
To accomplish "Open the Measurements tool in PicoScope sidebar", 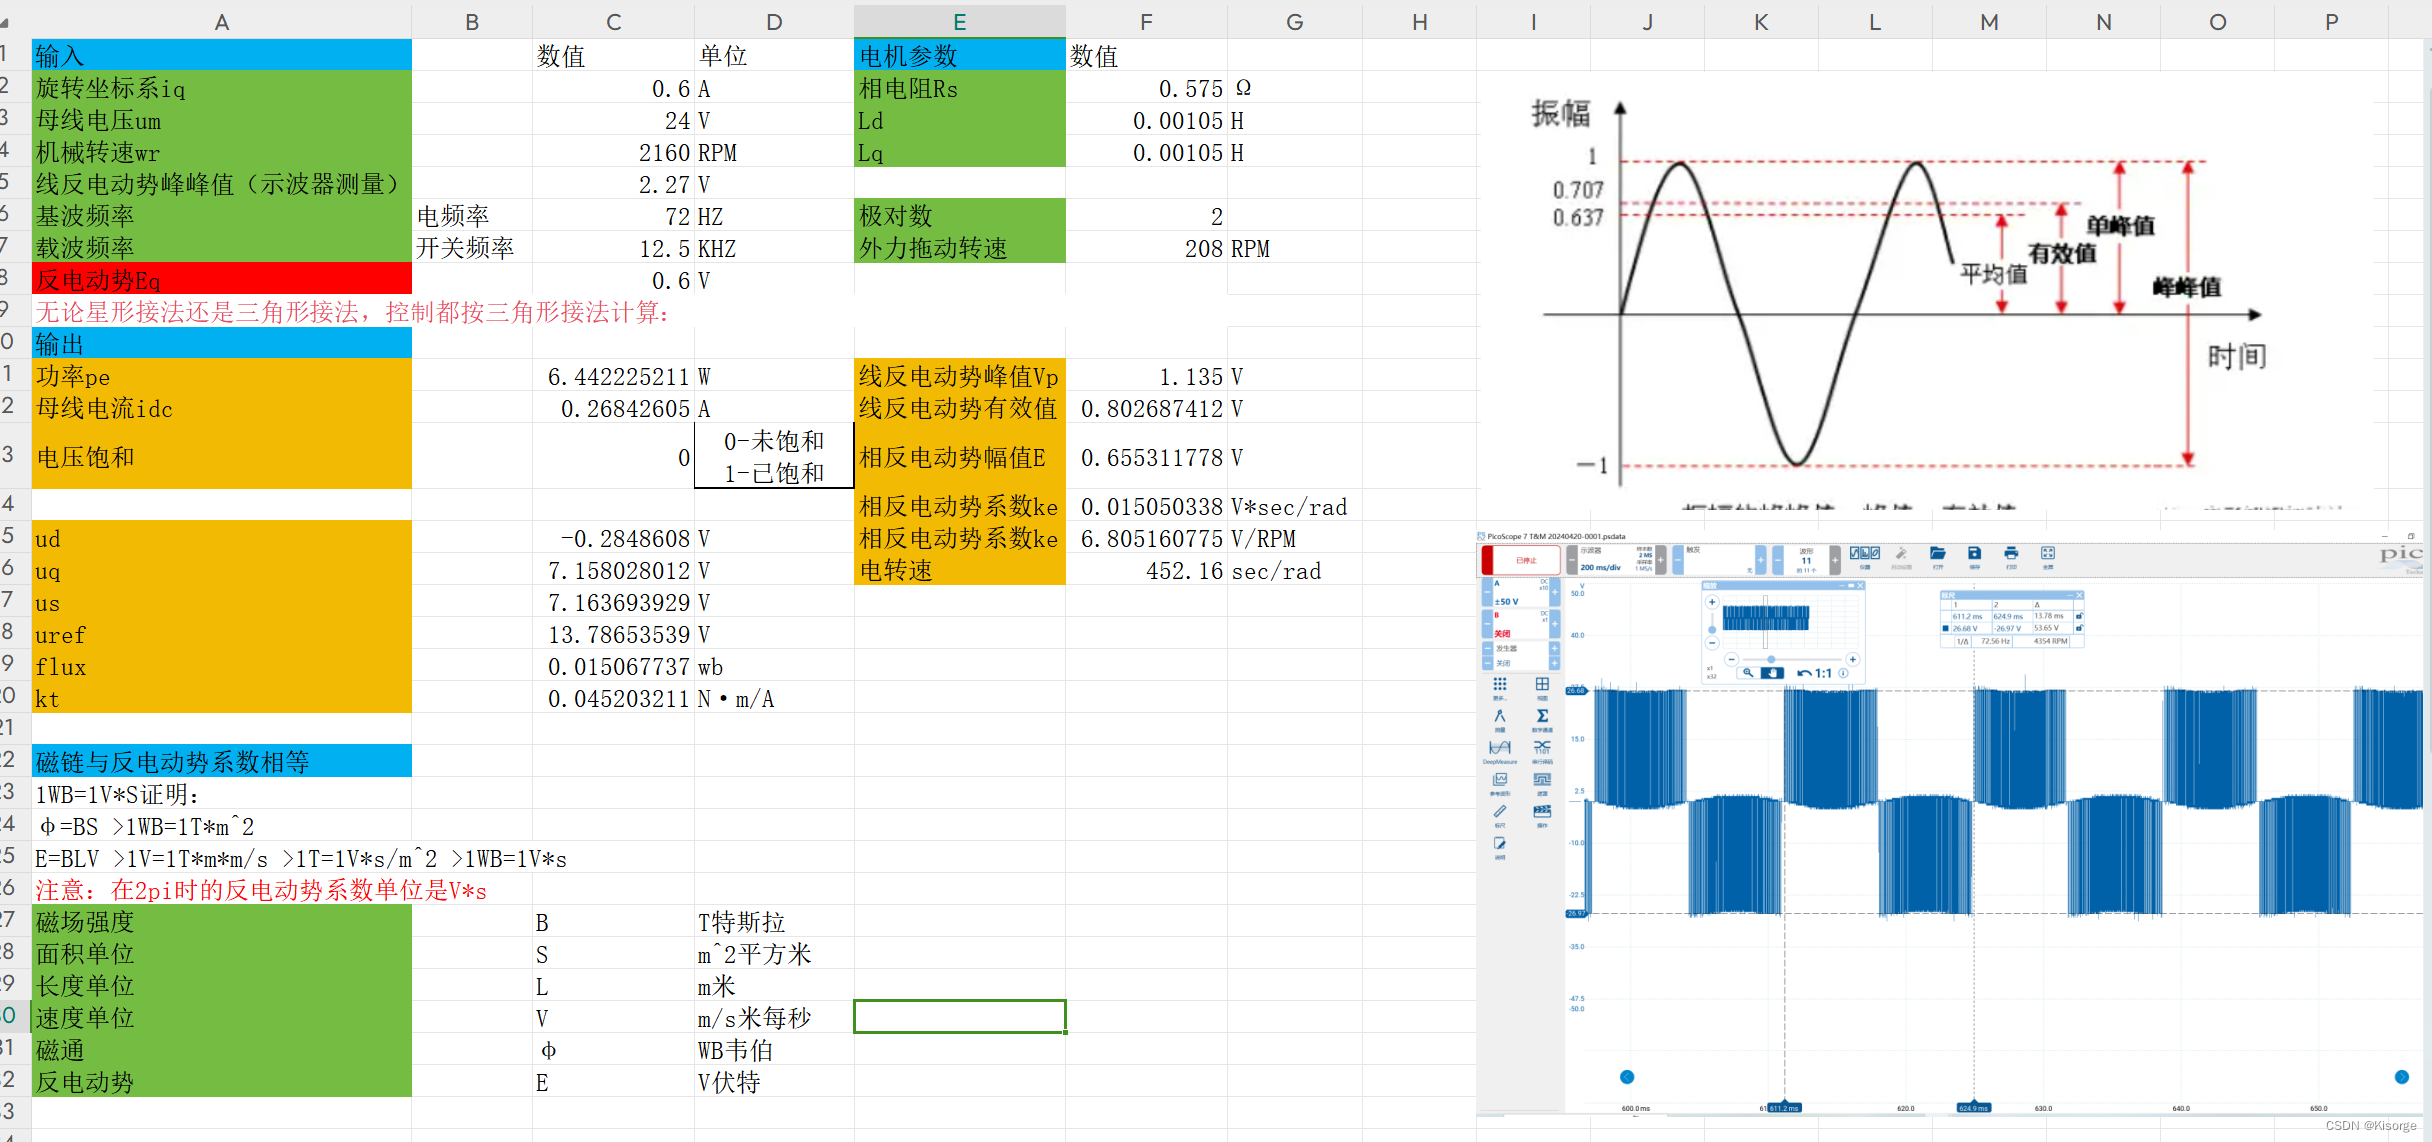I will tap(1500, 716).
